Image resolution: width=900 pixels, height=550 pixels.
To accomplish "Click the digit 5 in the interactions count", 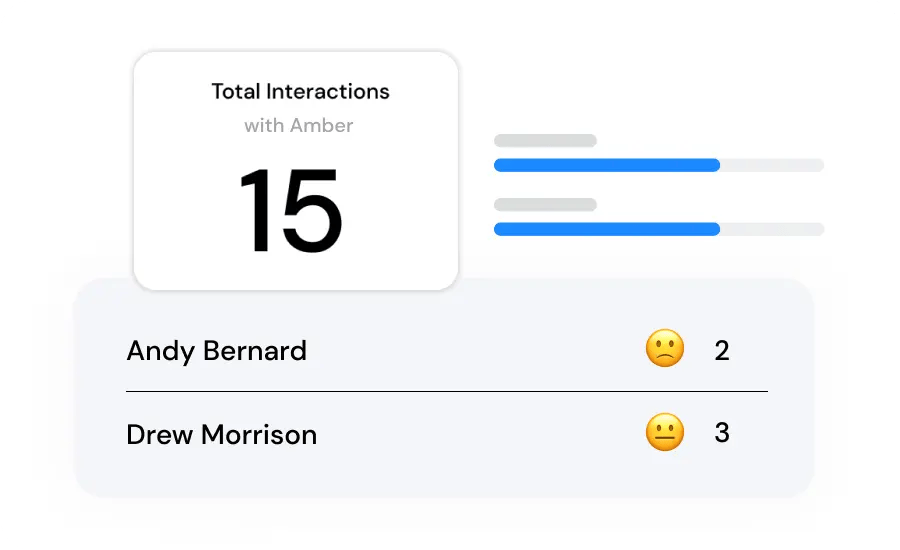I will pyautogui.click(x=313, y=211).
